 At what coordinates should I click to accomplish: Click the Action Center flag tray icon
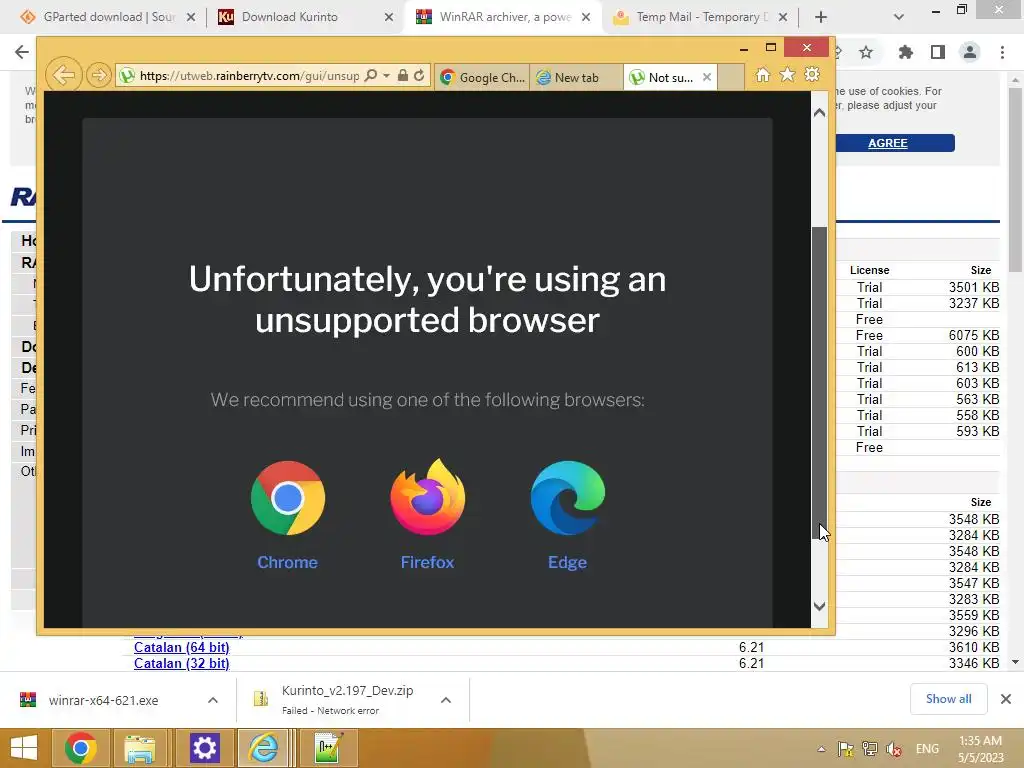(846, 749)
